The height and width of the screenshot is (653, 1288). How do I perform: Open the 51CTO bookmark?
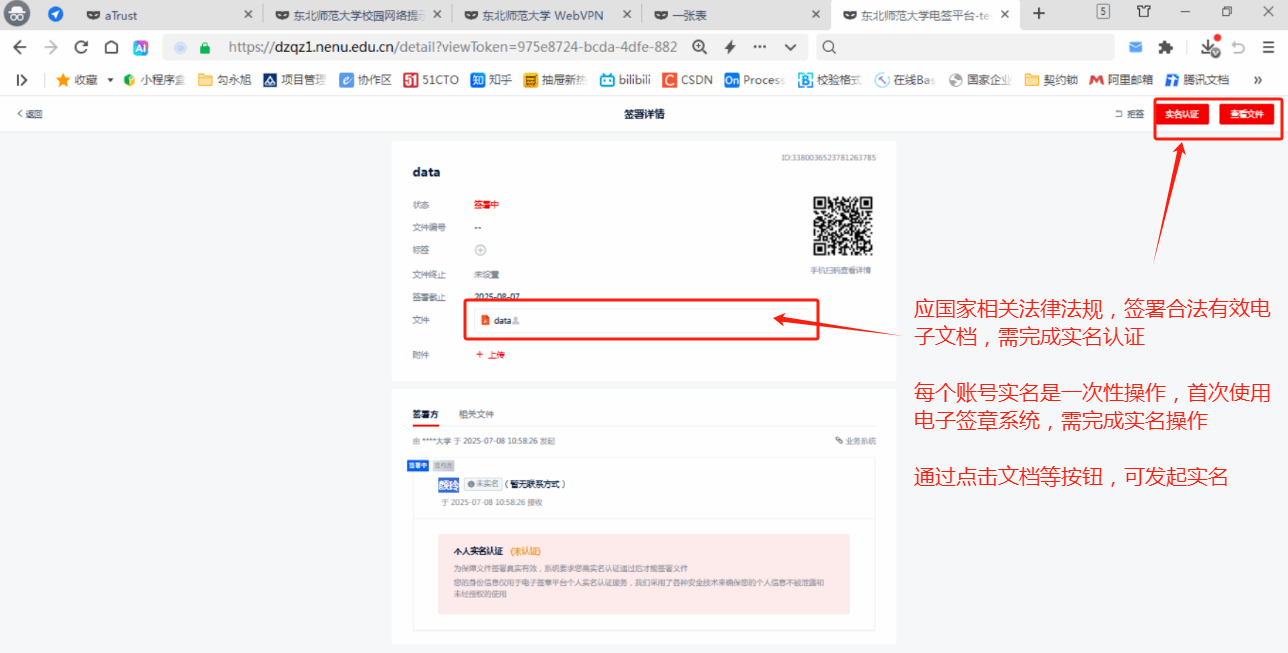pos(431,80)
